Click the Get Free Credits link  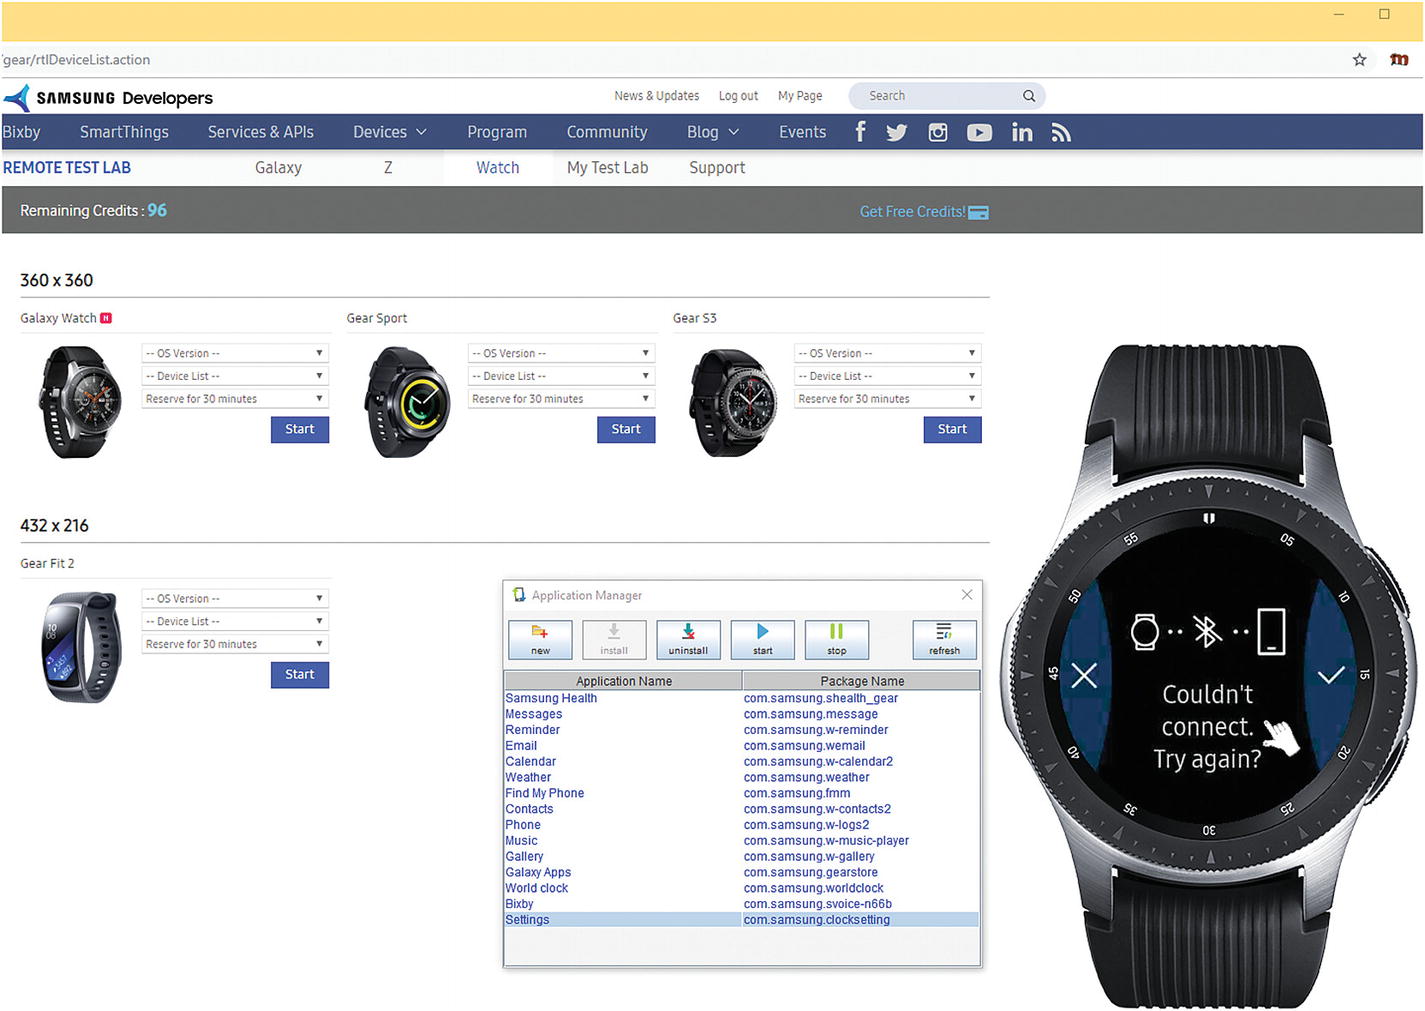click(x=912, y=212)
